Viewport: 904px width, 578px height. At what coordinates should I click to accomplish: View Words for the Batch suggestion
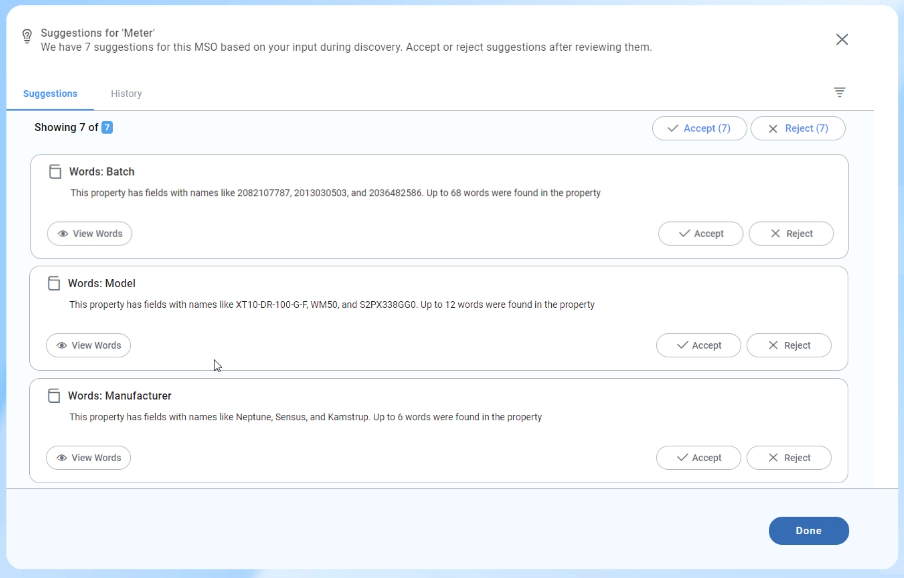(x=89, y=234)
